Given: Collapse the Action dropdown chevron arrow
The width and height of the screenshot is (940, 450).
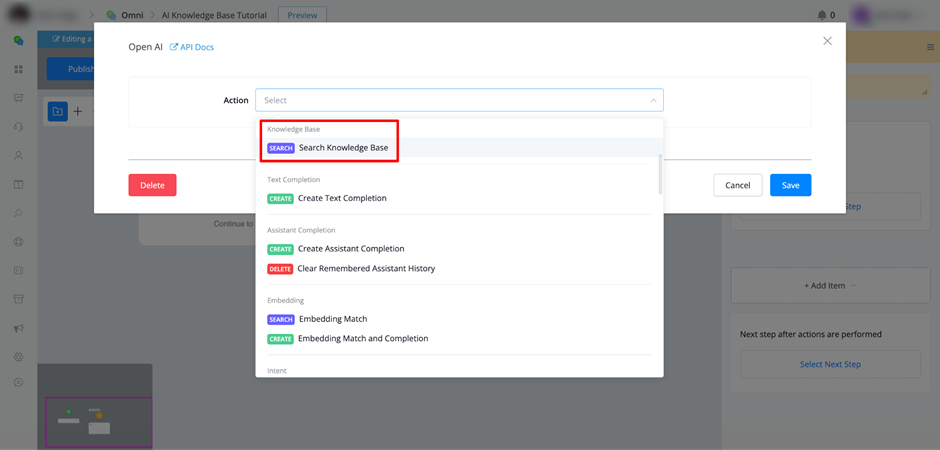Looking at the screenshot, I should coord(653,101).
